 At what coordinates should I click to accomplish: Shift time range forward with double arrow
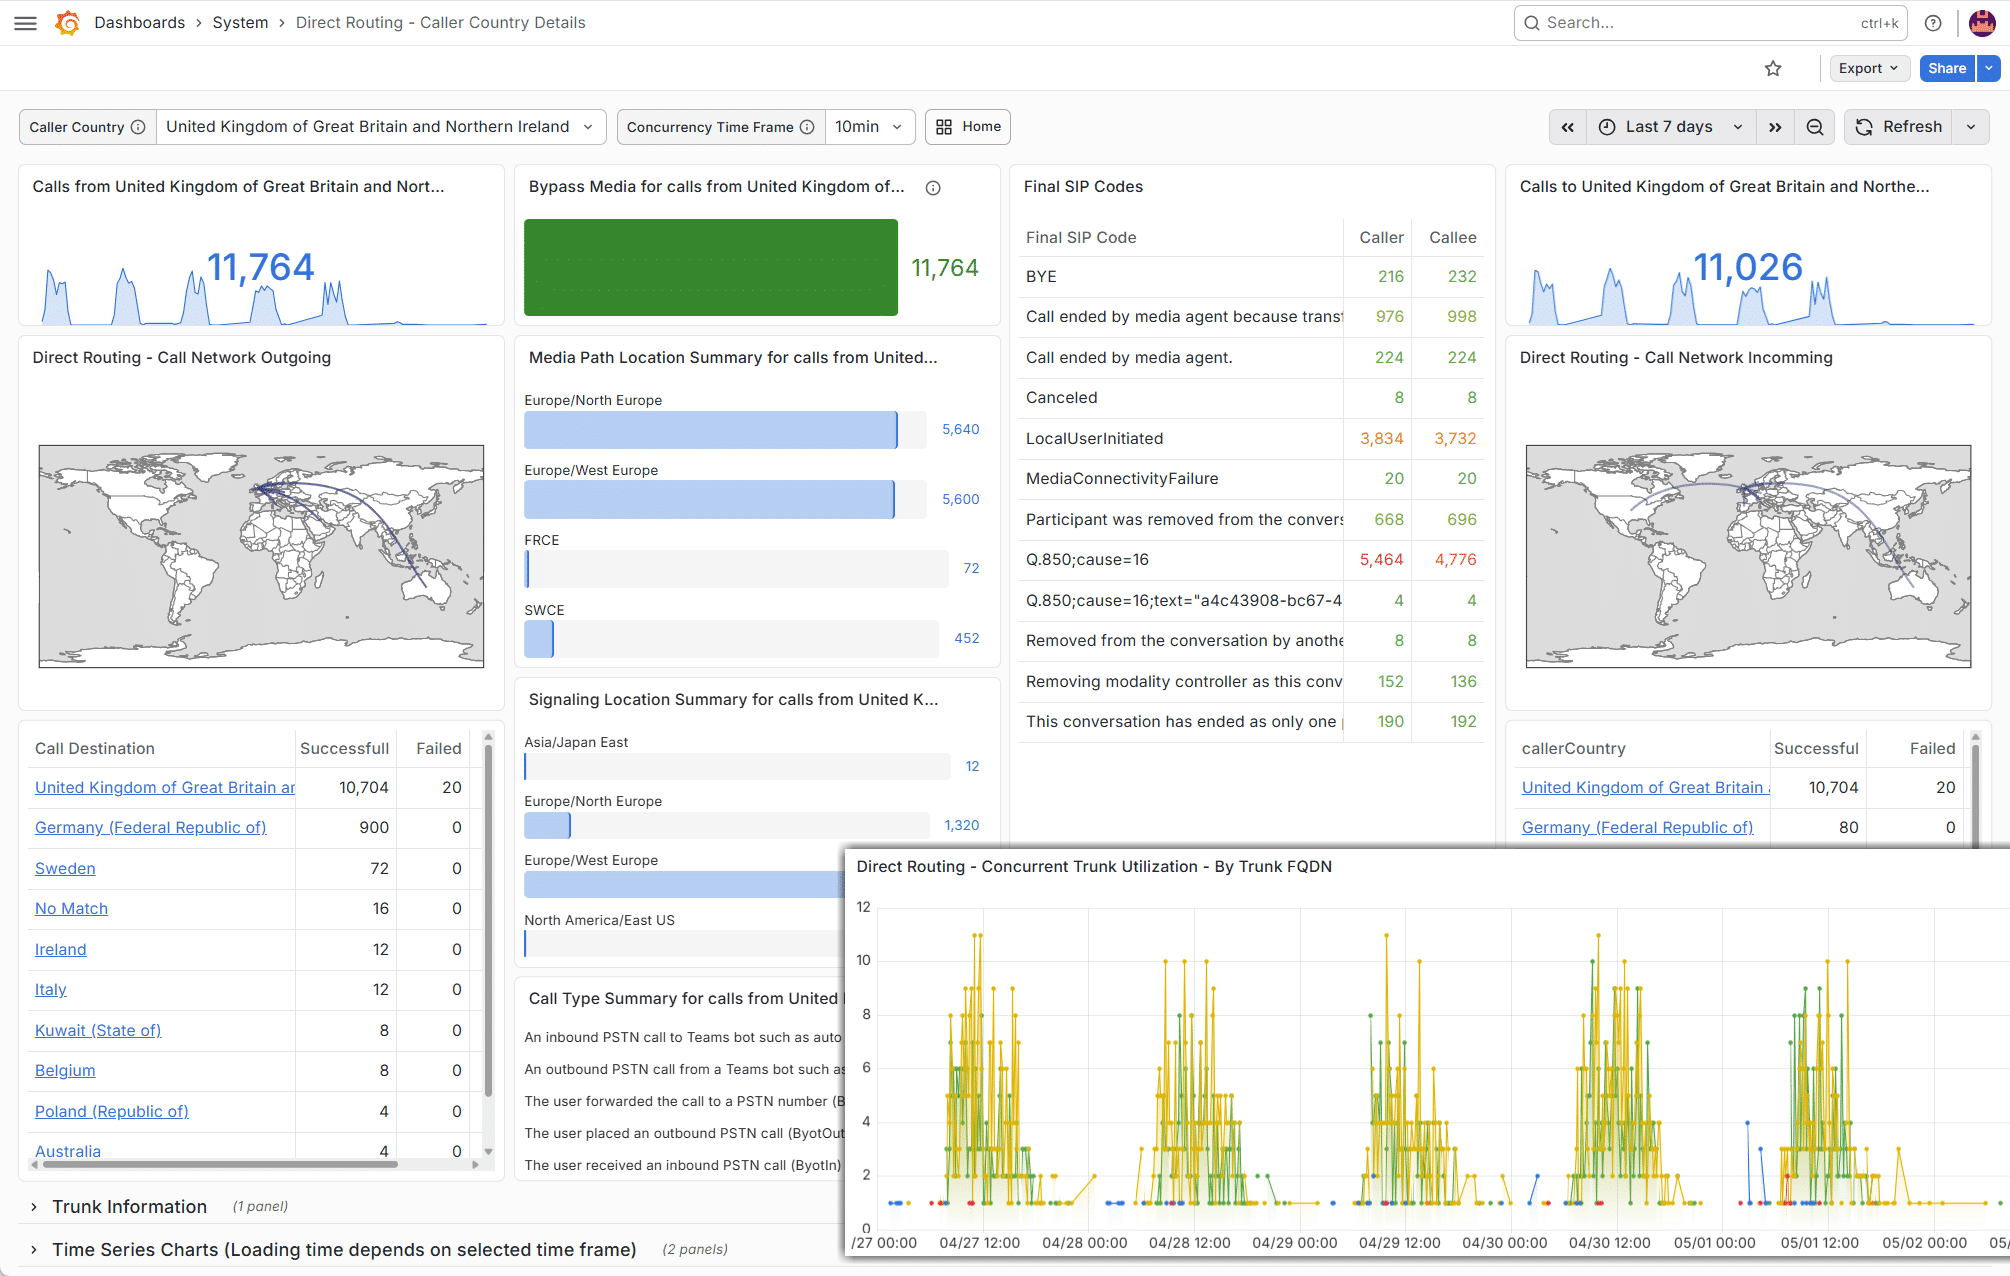pyautogui.click(x=1775, y=127)
